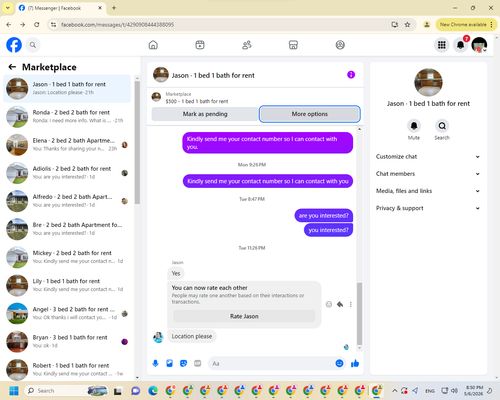Open the Lily conversation
Image resolution: width=500 pixels, height=400 pixels.
pos(67,285)
